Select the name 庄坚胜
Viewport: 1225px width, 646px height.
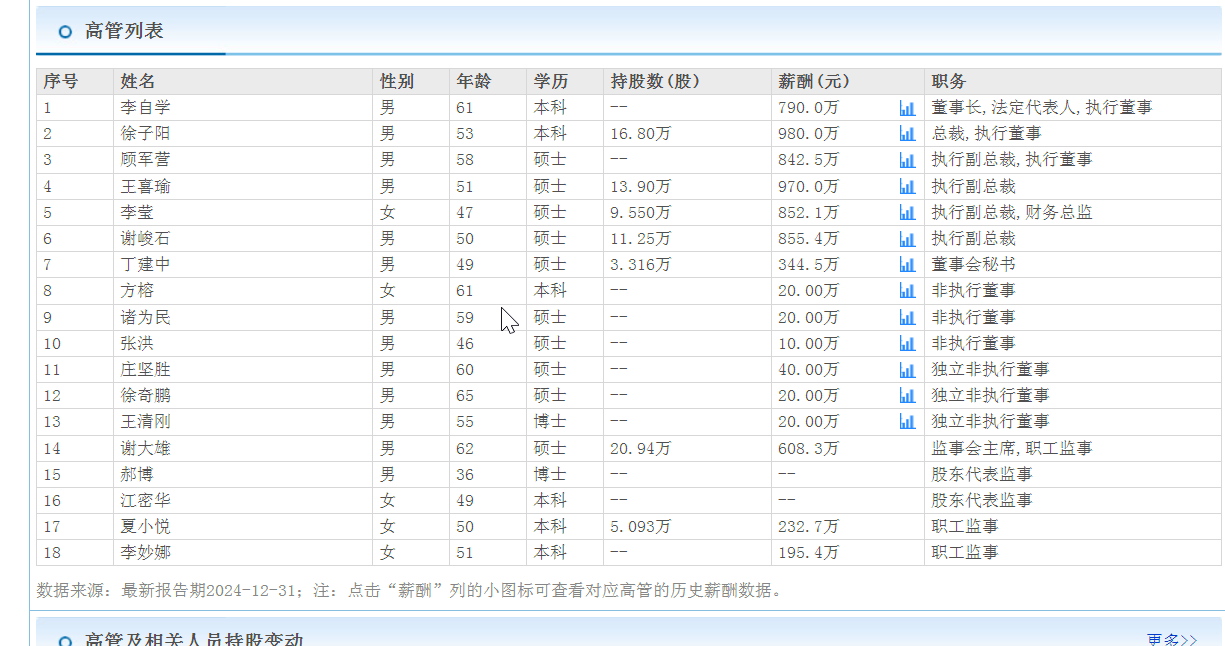tap(146, 370)
